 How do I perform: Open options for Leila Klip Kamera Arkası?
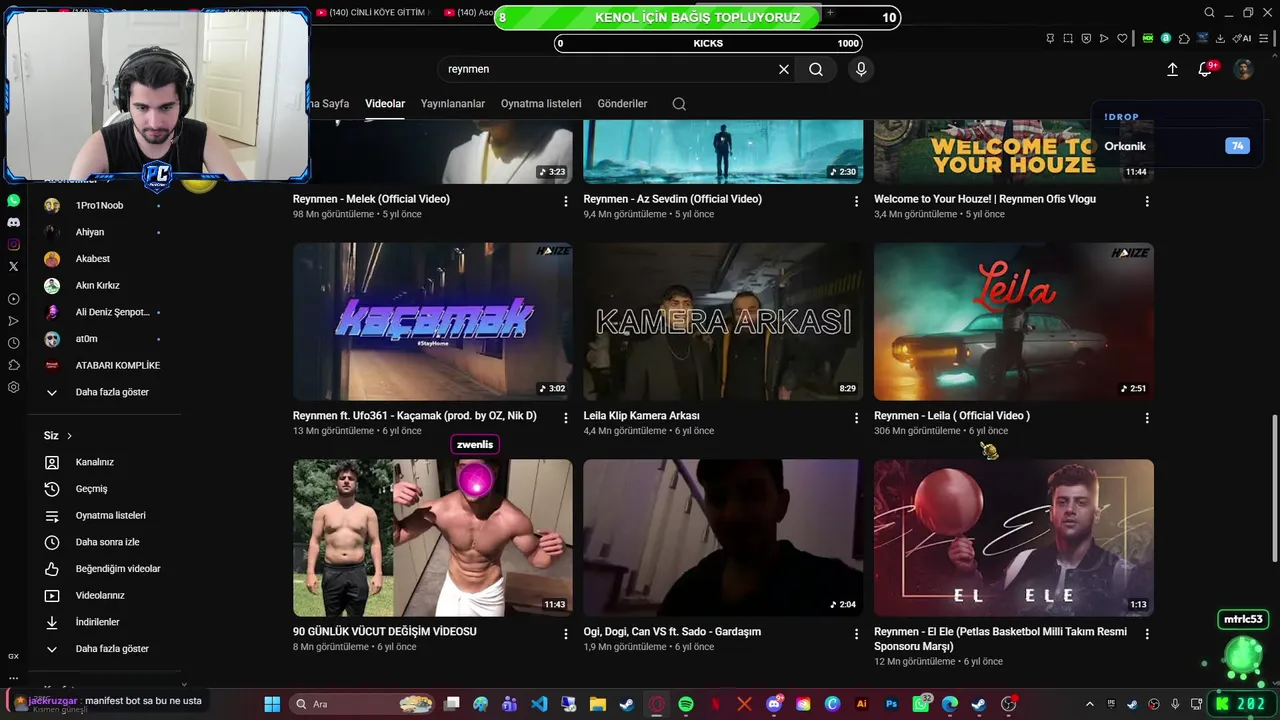[x=856, y=418]
